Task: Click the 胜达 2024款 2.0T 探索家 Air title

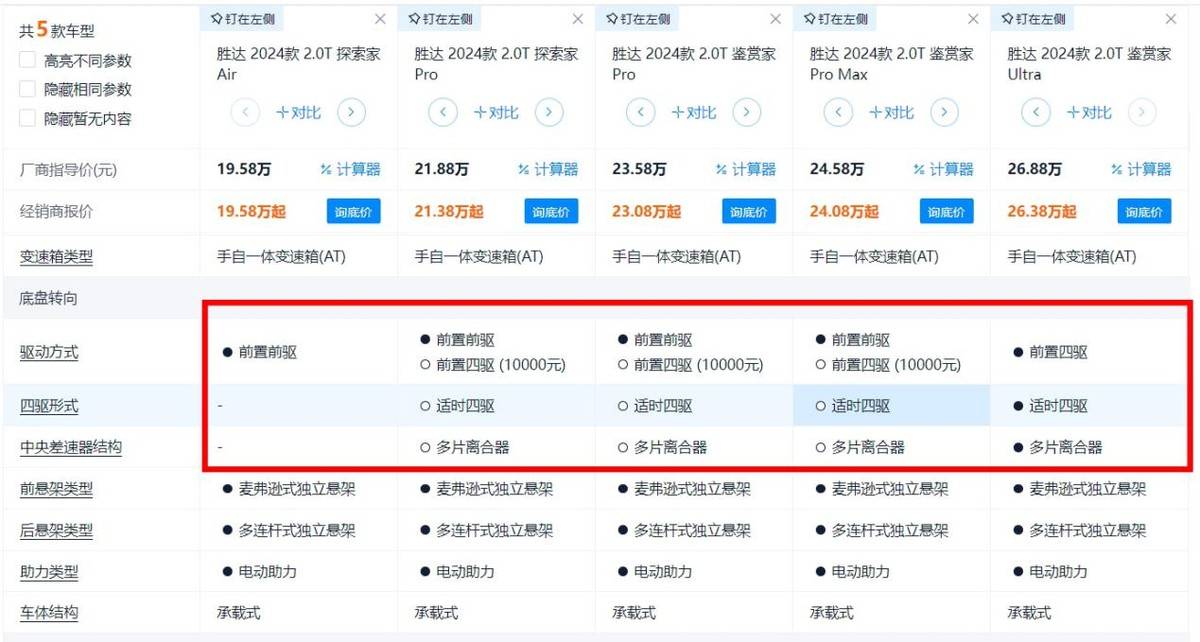Action: click(x=299, y=64)
